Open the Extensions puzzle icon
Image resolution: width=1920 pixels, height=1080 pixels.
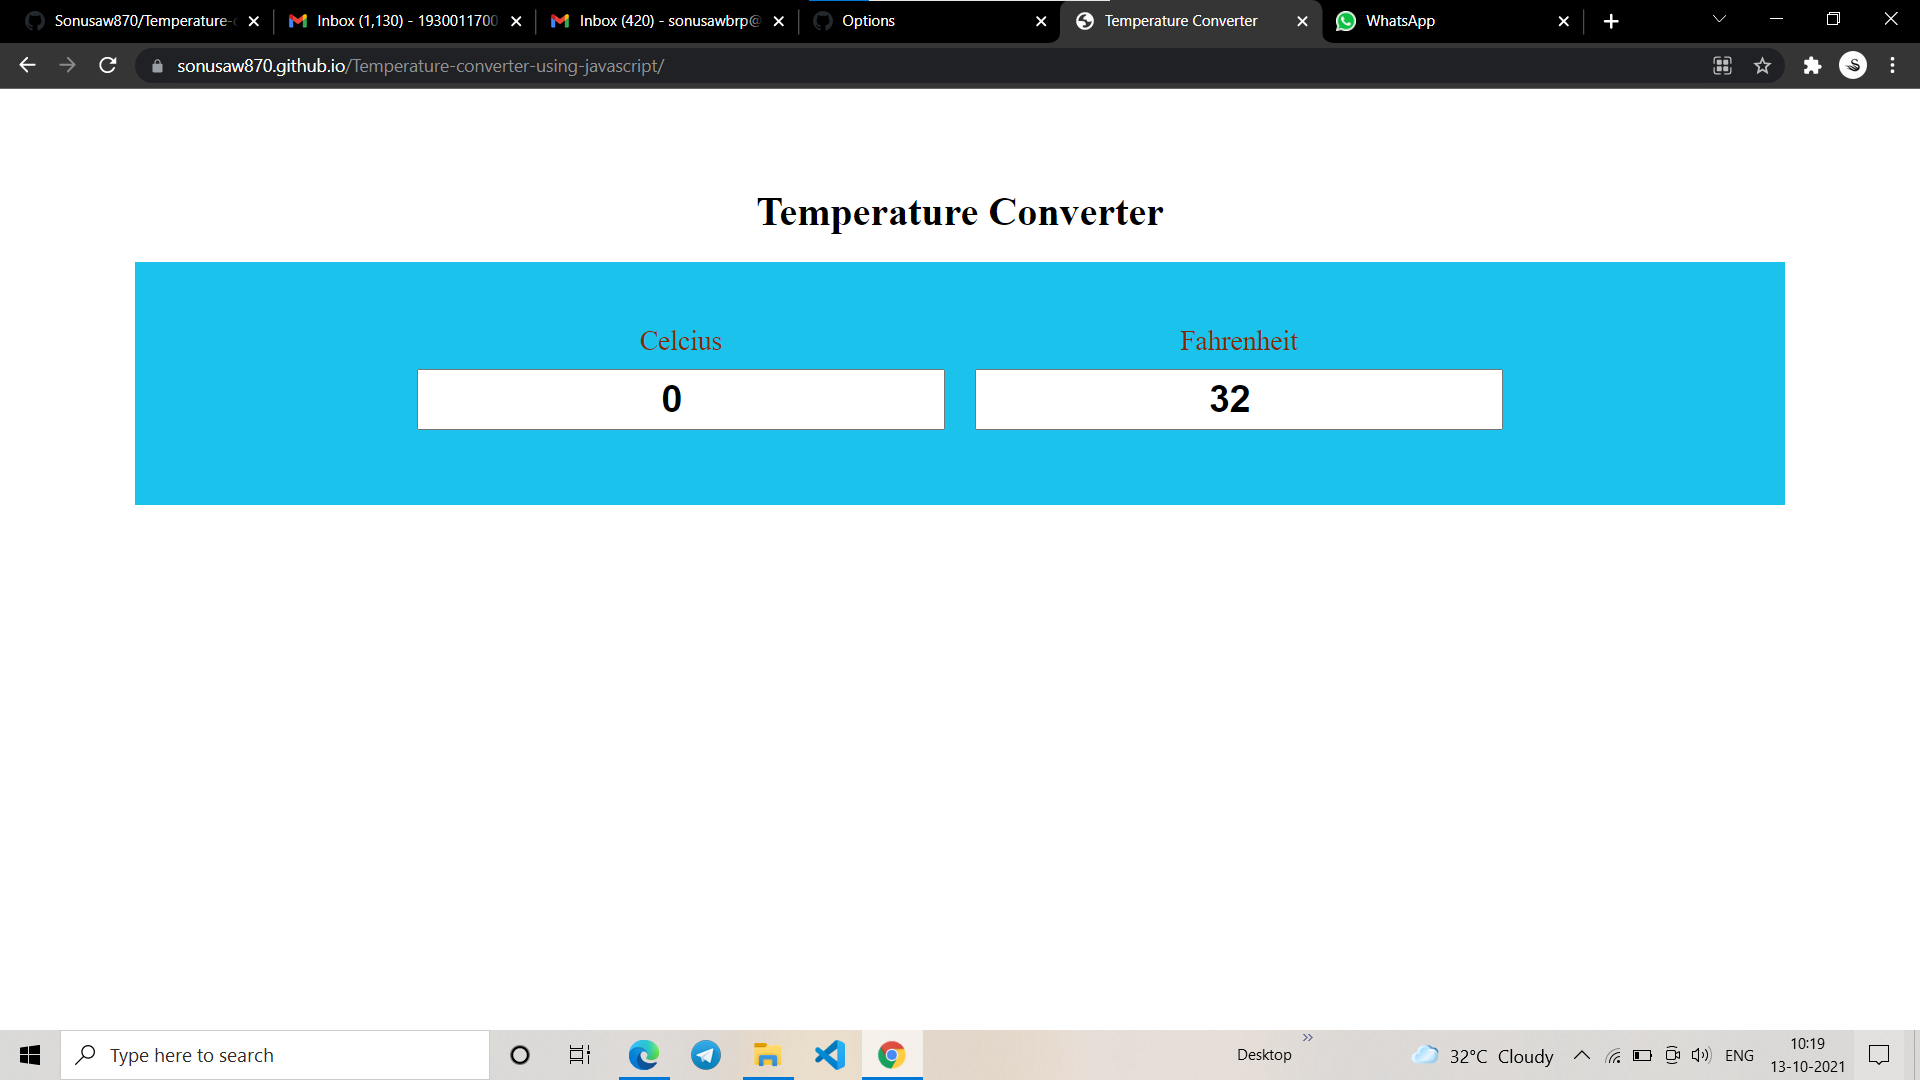point(1812,66)
